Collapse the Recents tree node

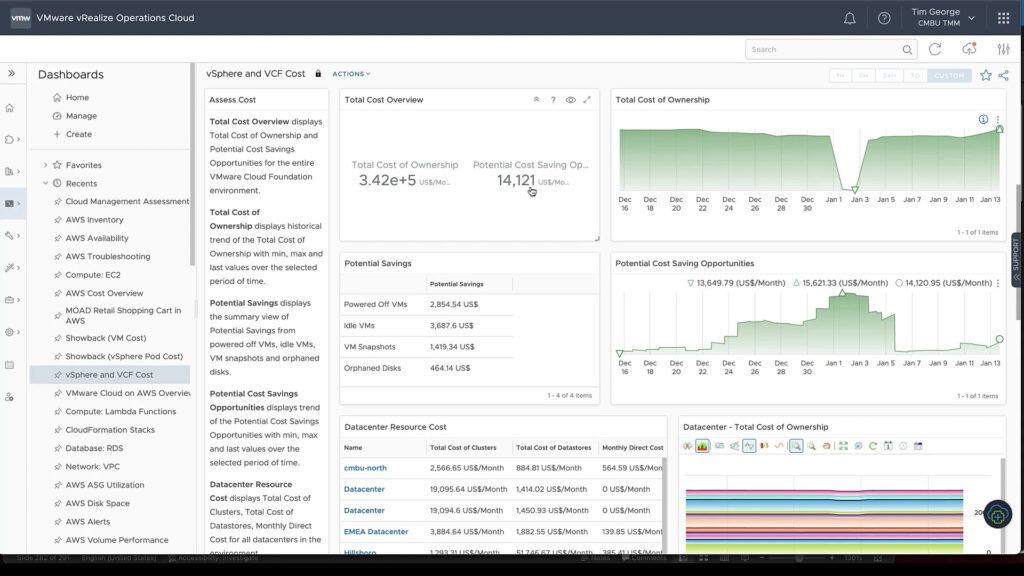pyautogui.click(x=45, y=184)
